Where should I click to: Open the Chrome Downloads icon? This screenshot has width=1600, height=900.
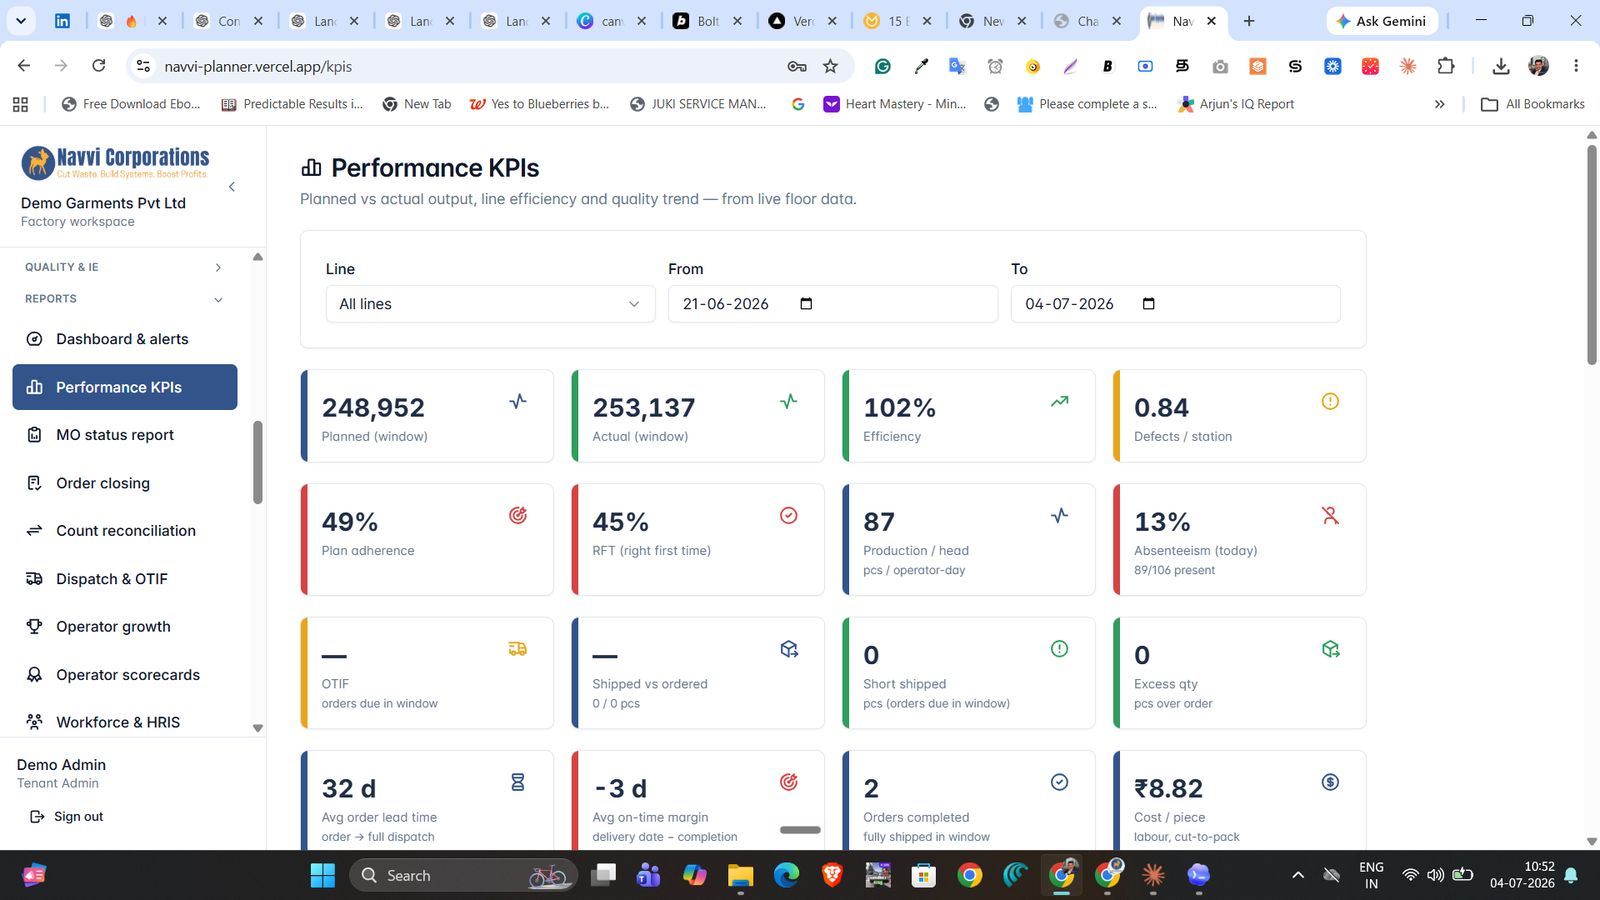coord(1501,66)
